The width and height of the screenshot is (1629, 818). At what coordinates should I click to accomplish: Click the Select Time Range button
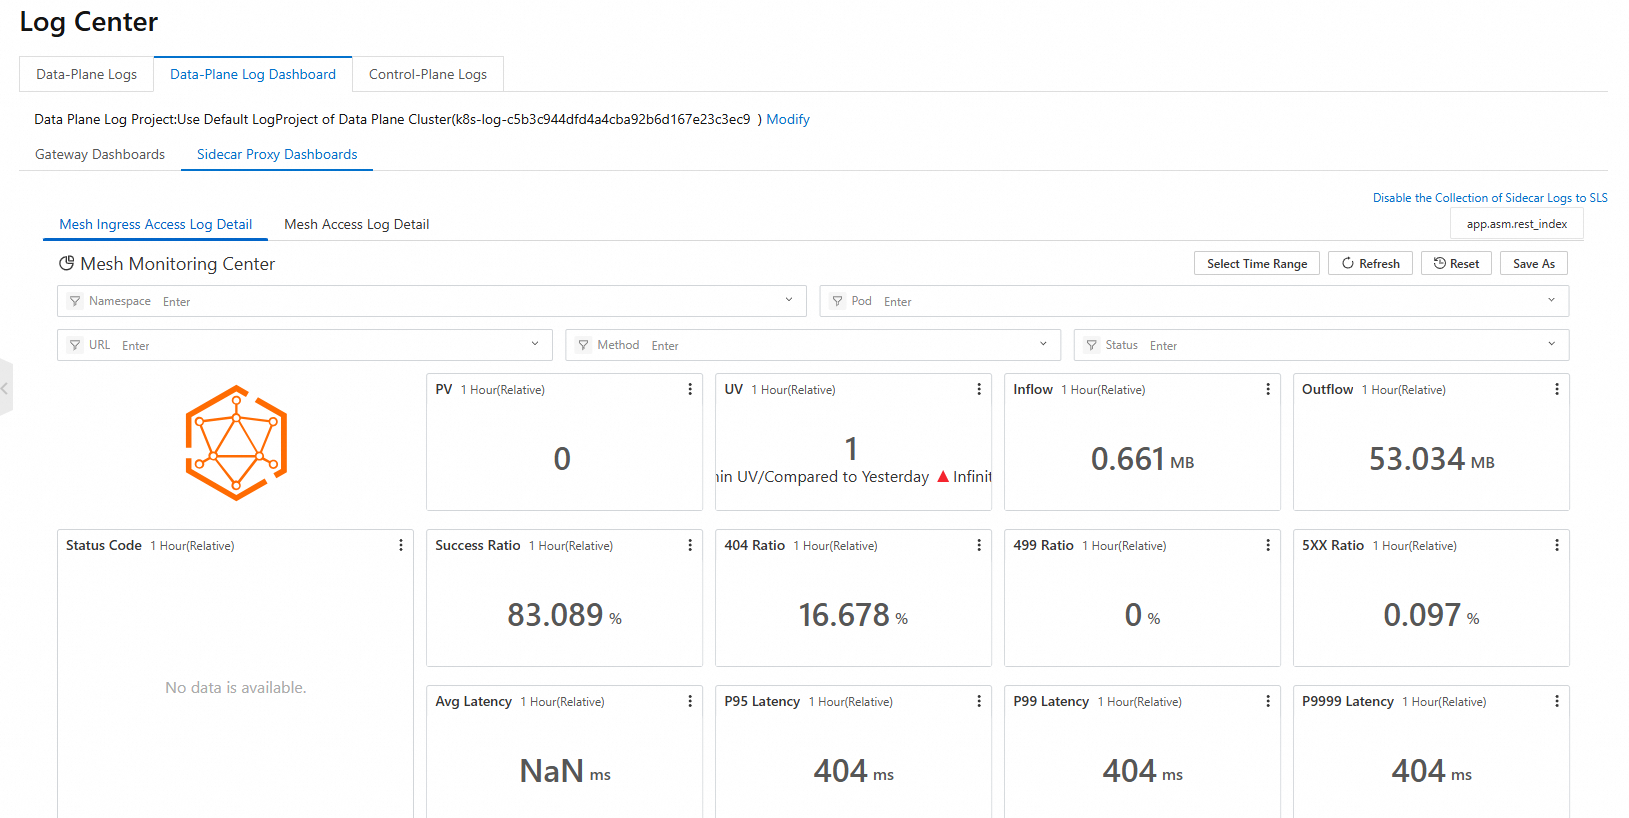point(1257,263)
